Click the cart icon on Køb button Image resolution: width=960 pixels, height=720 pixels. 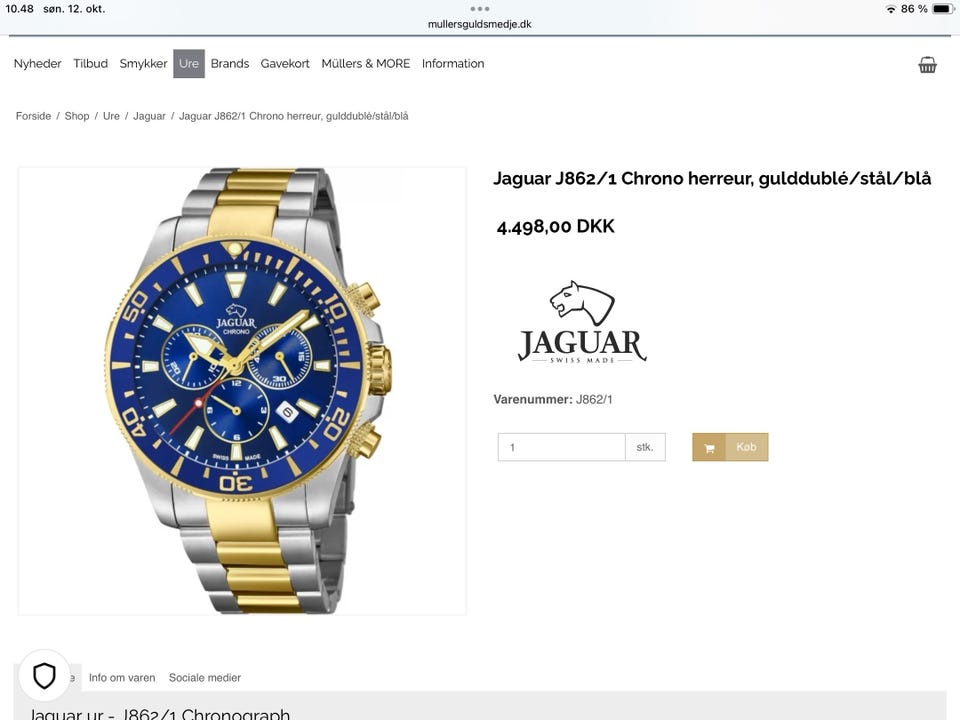(709, 448)
